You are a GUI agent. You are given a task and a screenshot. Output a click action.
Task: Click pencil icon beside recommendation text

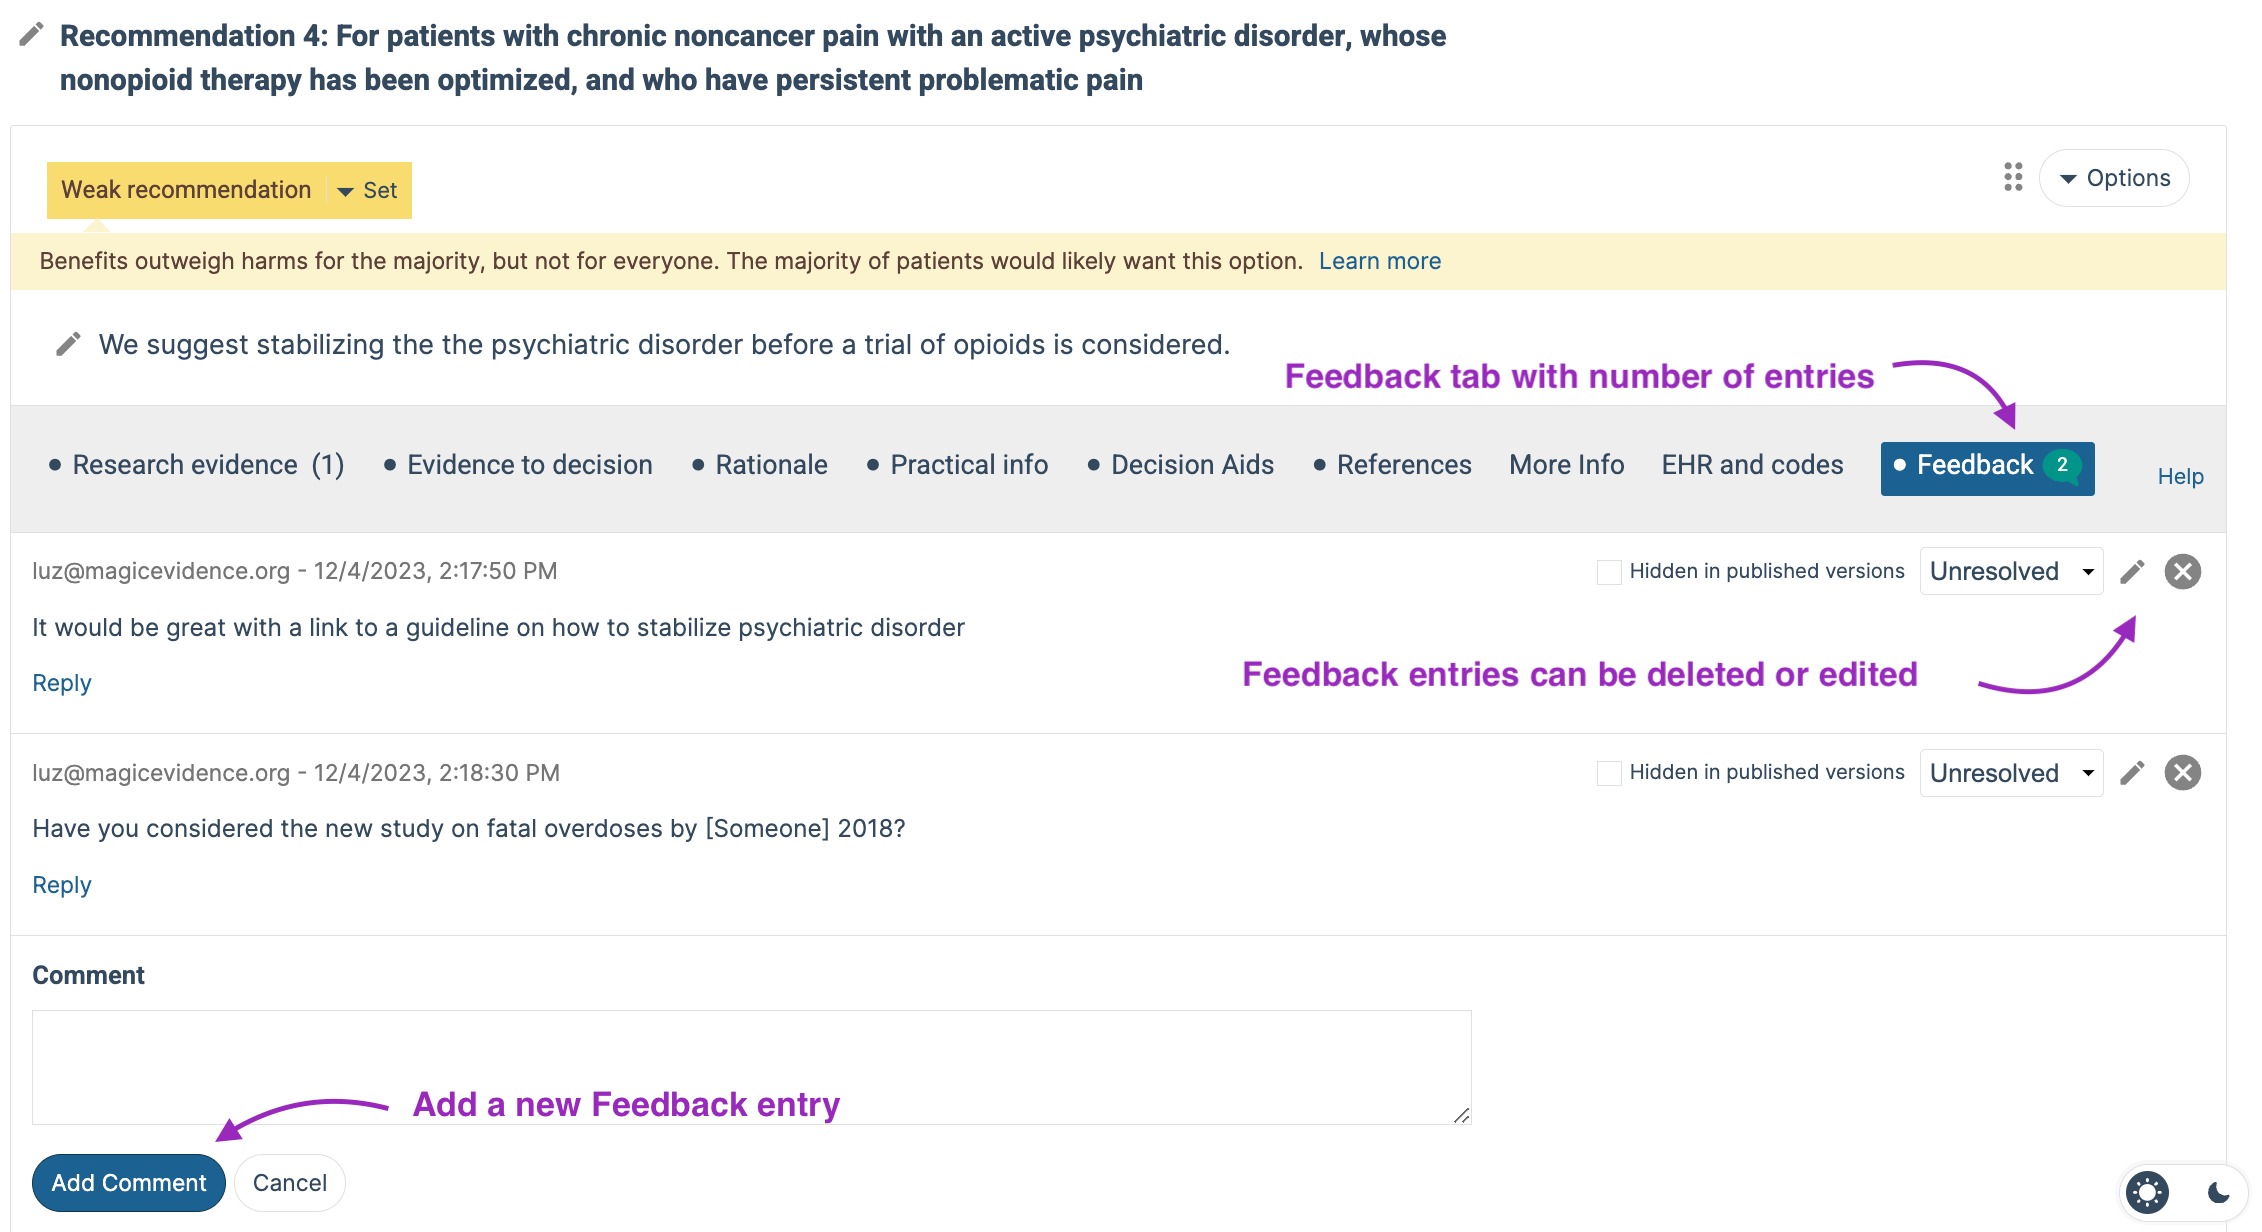coord(68,345)
